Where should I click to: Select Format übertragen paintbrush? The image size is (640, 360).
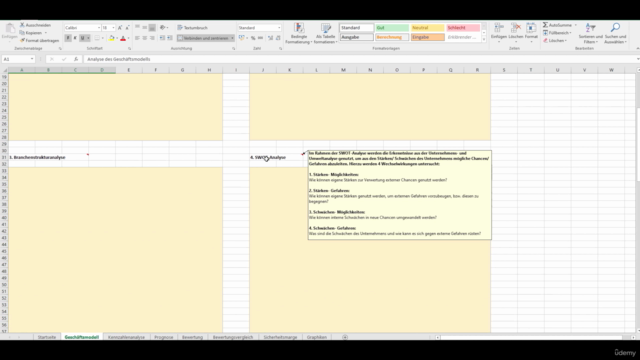pos(39,40)
